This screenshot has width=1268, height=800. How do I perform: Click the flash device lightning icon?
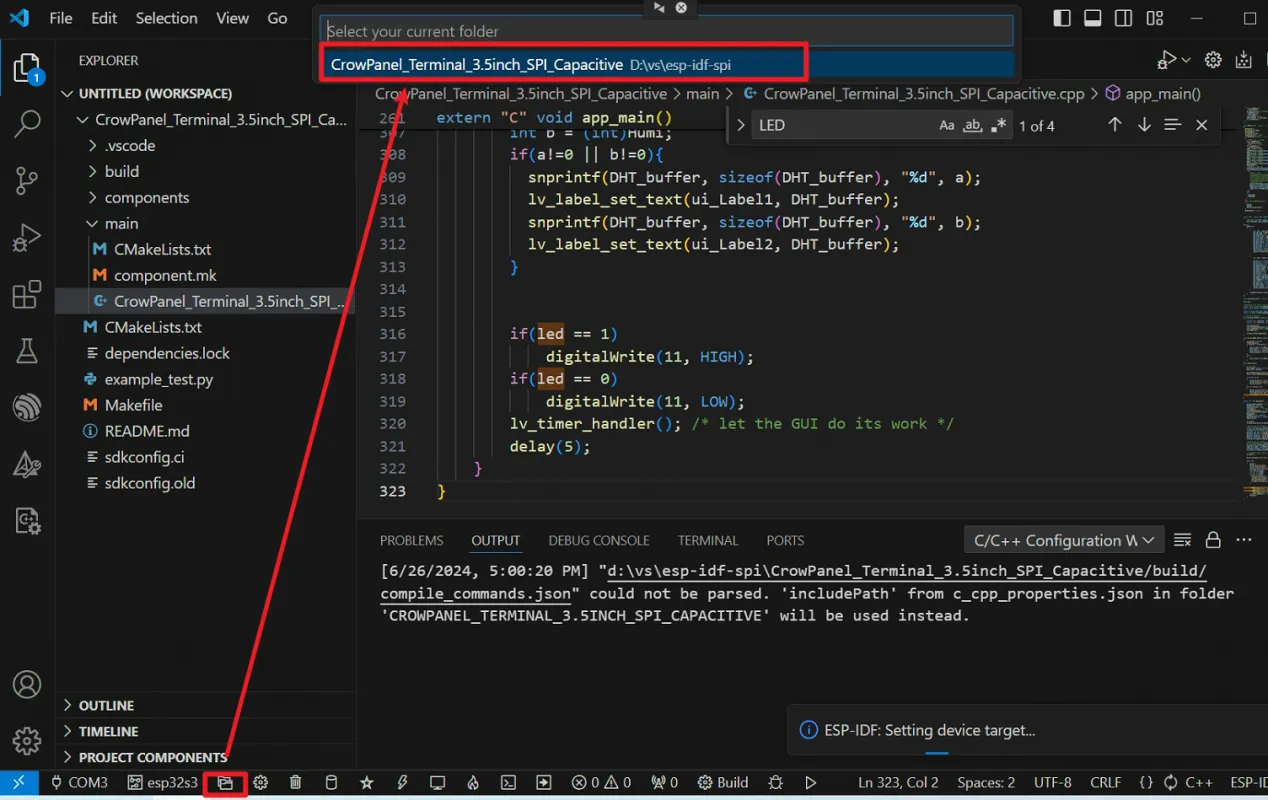coord(402,783)
